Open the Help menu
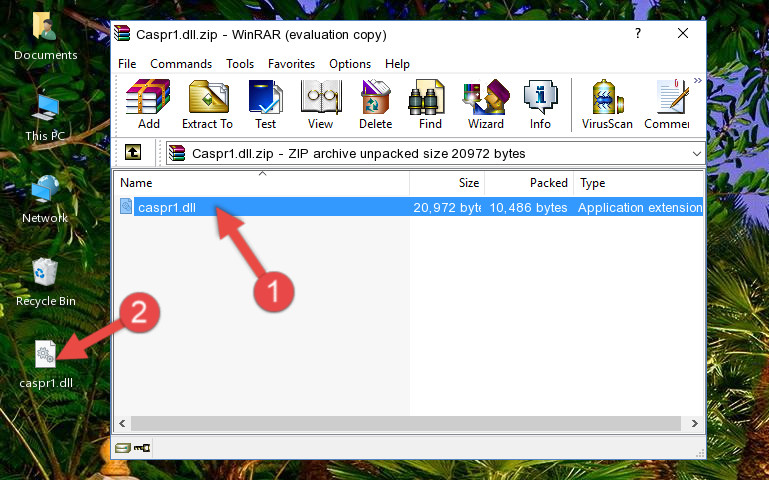 tap(397, 64)
